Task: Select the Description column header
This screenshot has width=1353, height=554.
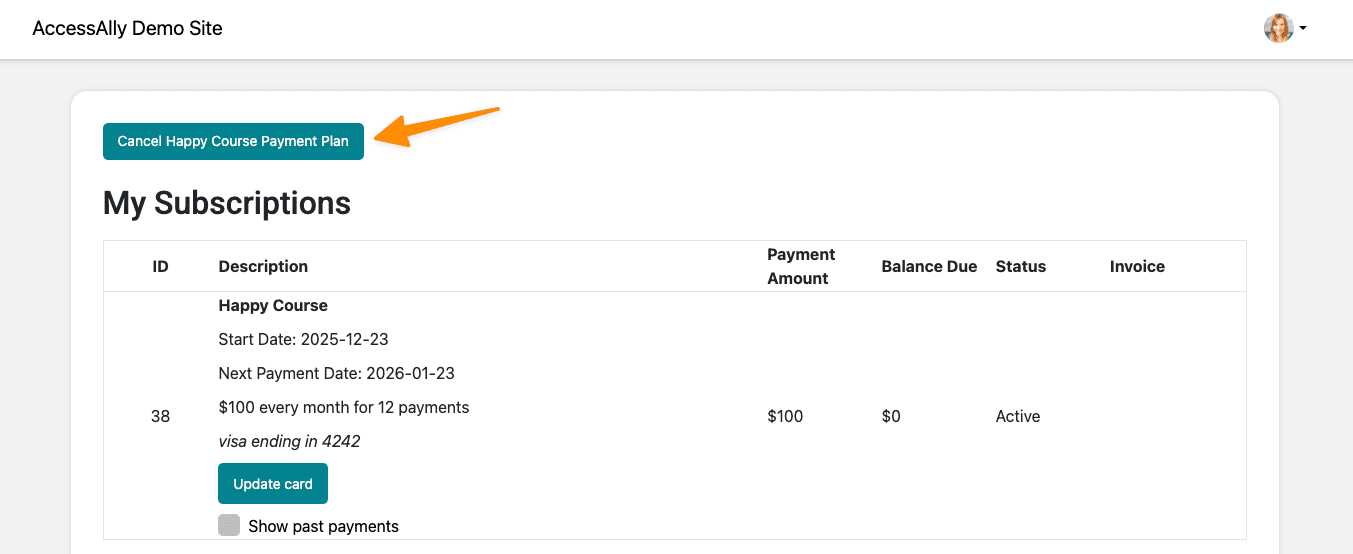Action: pyautogui.click(x=263, y=266)
